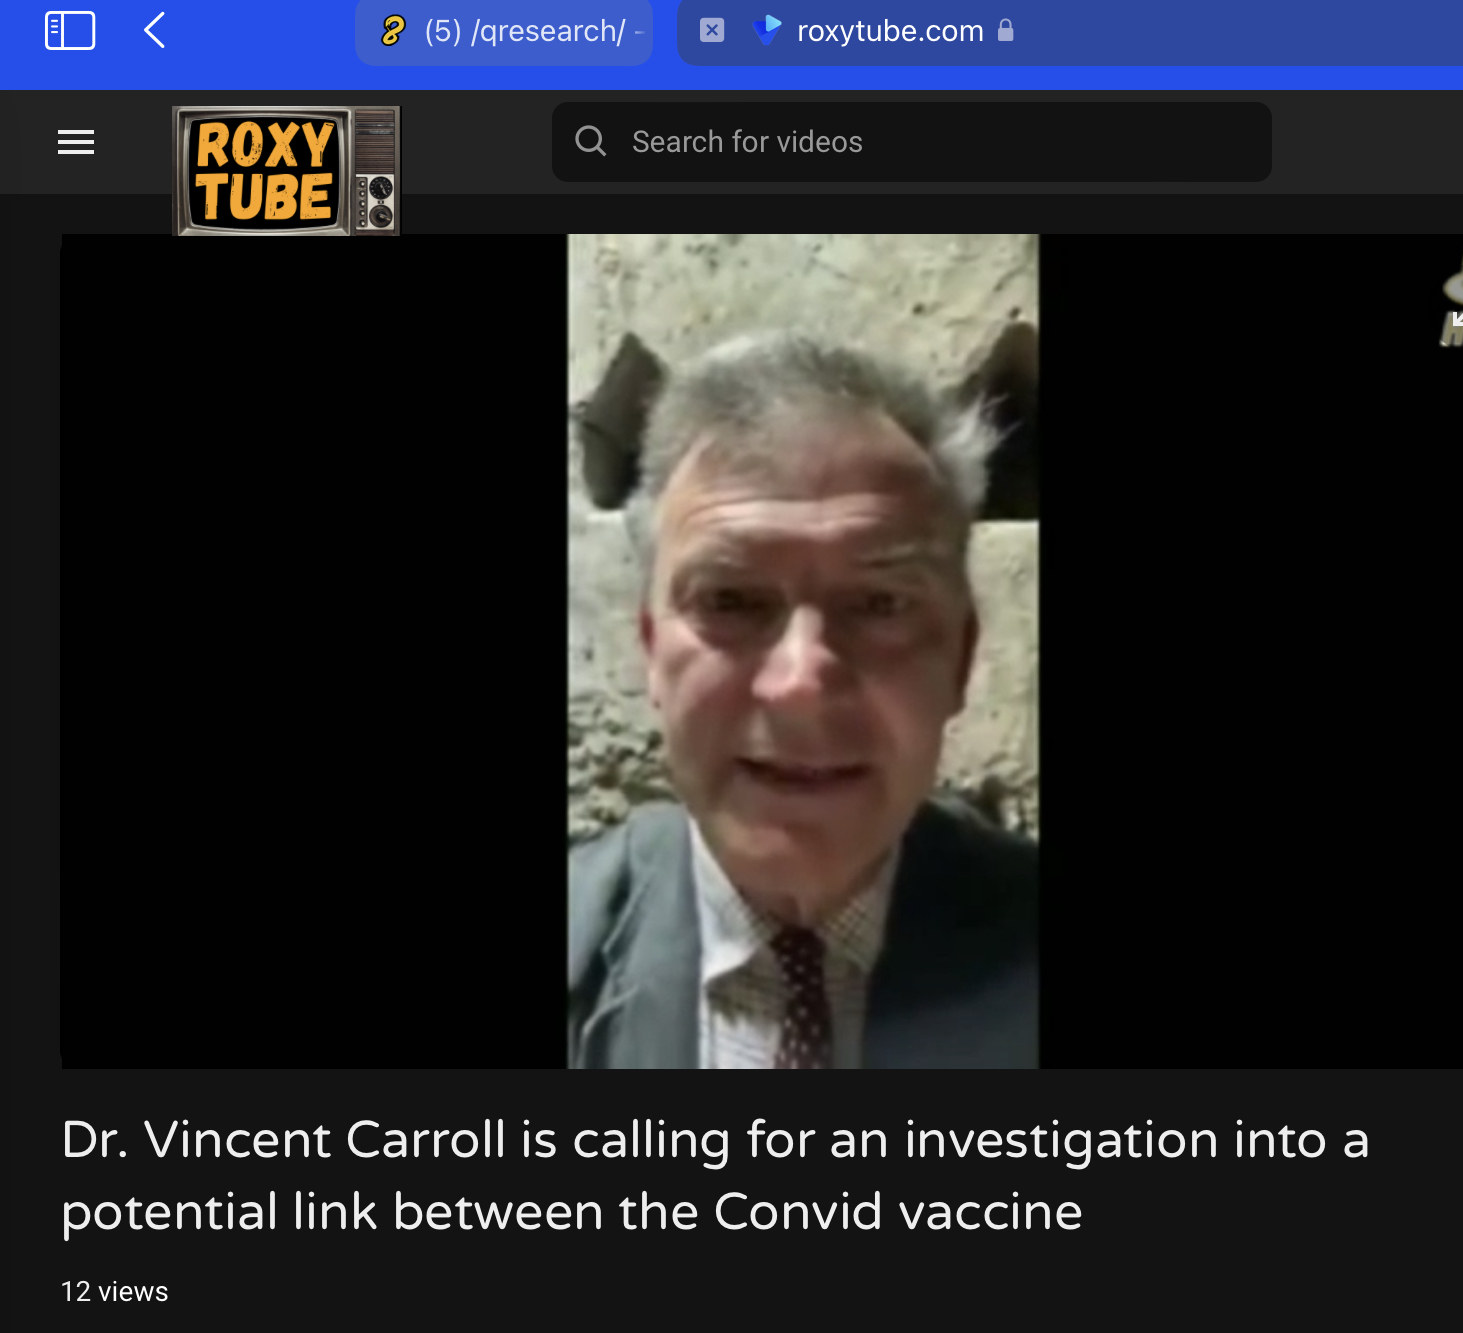Switch to the (5) /qresearch/ tab
Image resolution: width=1463 pixels, height=1333 pixels.
click(x=504, y=32)
